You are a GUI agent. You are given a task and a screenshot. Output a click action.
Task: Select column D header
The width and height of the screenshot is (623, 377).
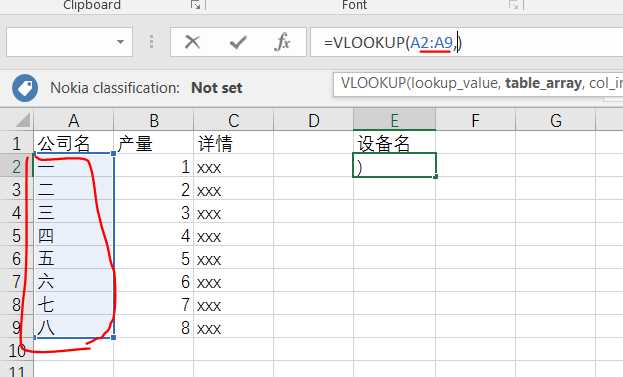click(313, 120)
